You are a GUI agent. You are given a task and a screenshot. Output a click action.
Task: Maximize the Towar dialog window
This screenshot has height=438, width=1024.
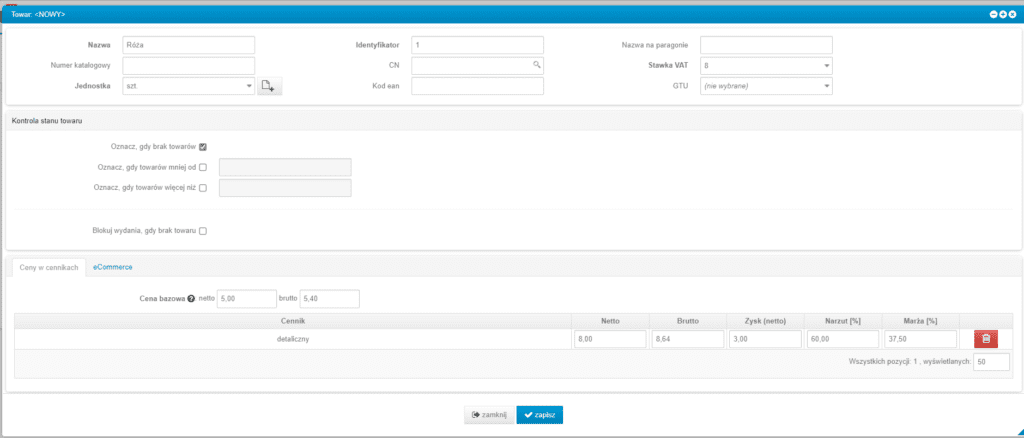[1002, 14]
